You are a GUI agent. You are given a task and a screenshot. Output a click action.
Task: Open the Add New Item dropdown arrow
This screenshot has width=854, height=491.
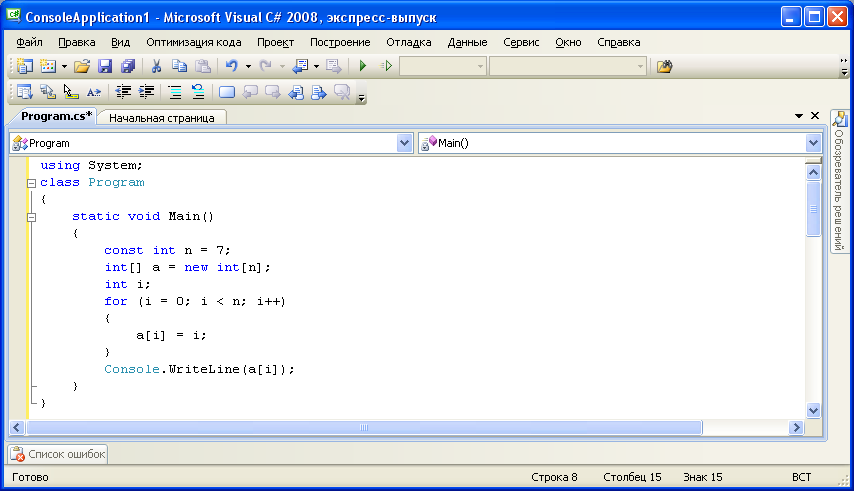click(64, 66)
